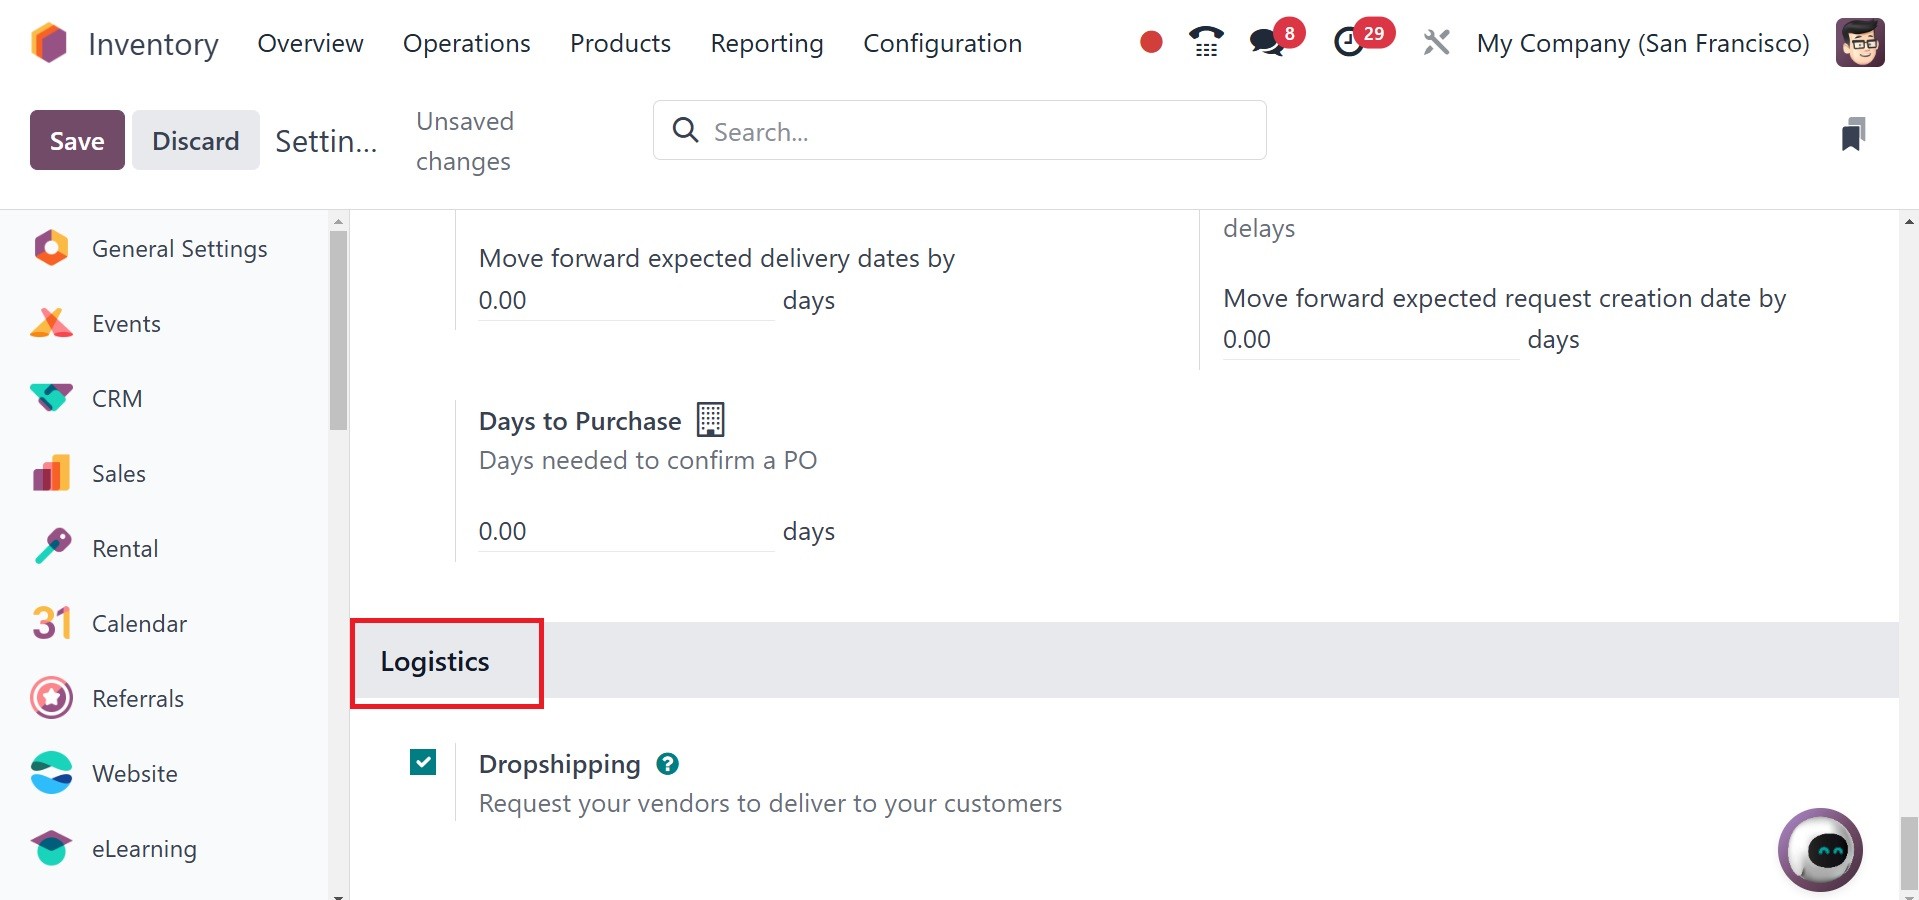Image resolution: width=1919 pixels, height=900 pixels.
Task: Open the user avatar menu
Action: point(1860,43)
